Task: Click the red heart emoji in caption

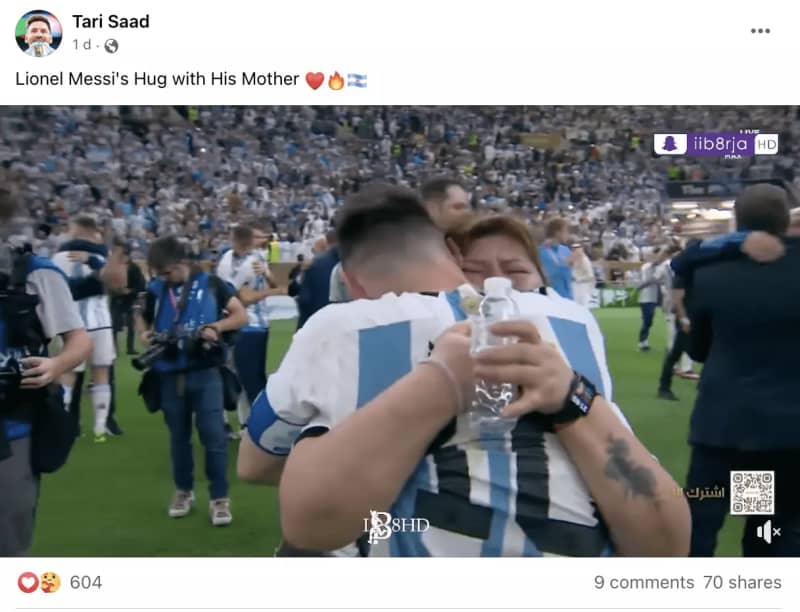Action: [315, 81]
